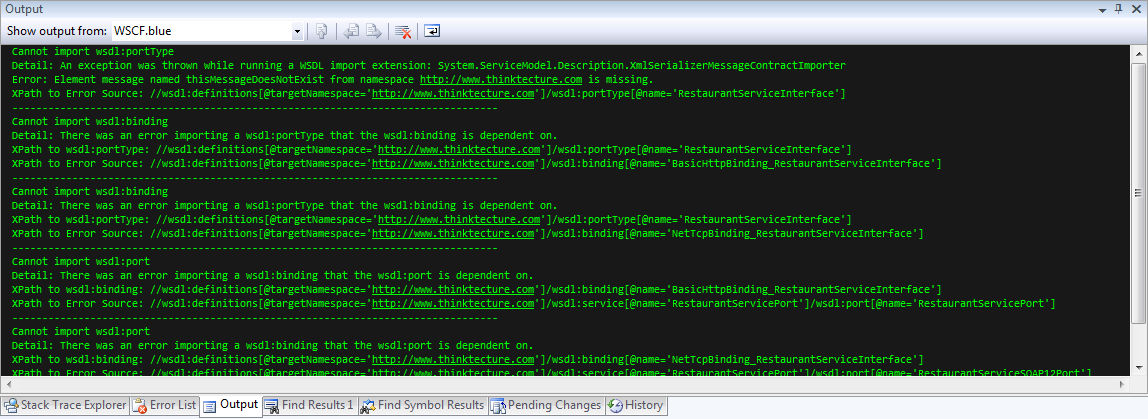
Task: Show the Pending Changes tab
Action: [546, 405]
